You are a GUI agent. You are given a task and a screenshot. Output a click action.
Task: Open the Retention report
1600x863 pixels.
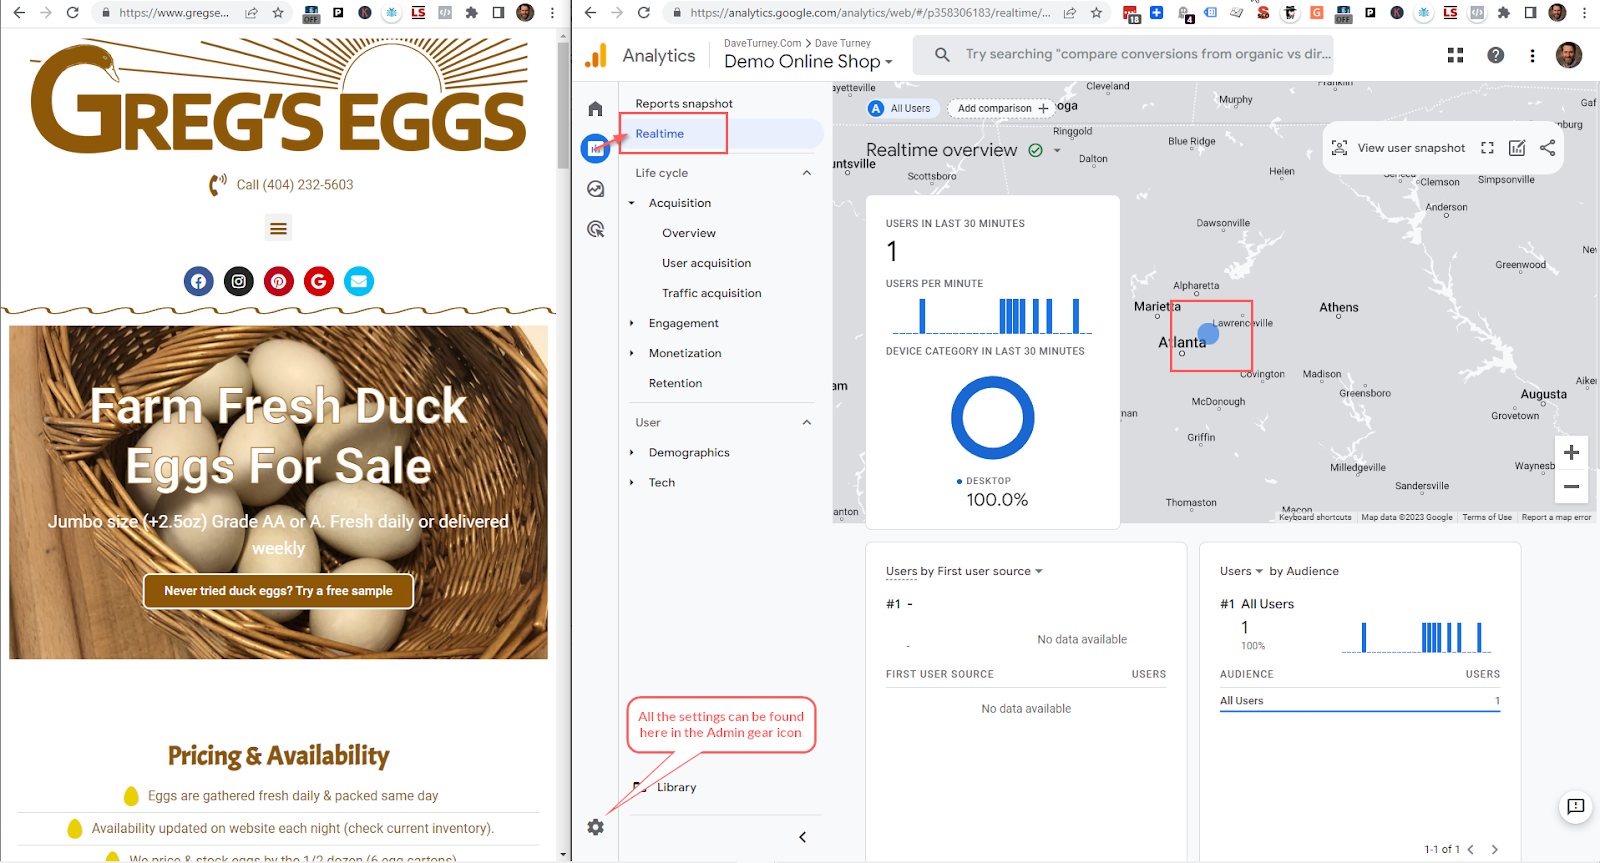coord(675,383)
